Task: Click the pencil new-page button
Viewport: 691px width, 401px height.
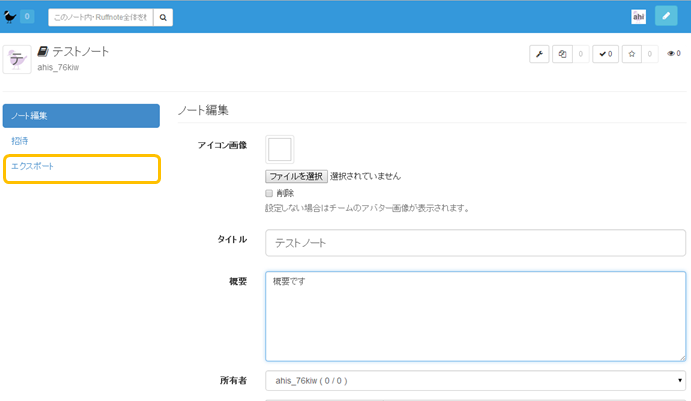Action: click(666, 17)
